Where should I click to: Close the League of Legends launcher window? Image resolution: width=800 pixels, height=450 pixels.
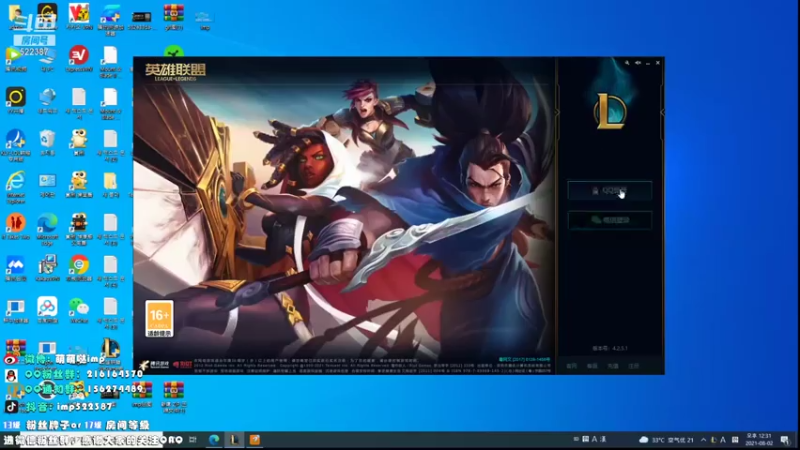658,63
